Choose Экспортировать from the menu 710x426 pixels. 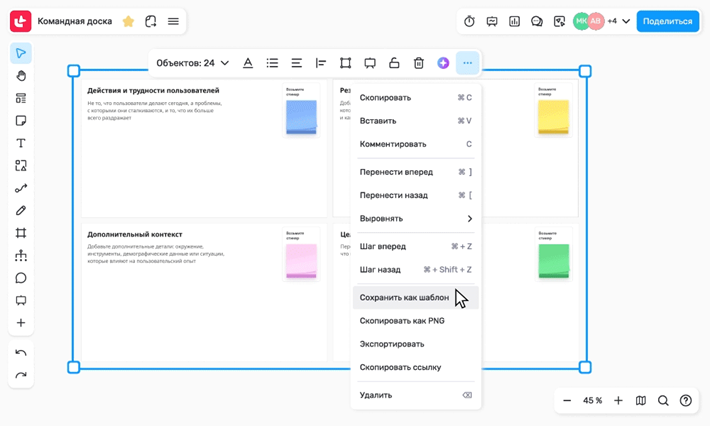[416, 344]
